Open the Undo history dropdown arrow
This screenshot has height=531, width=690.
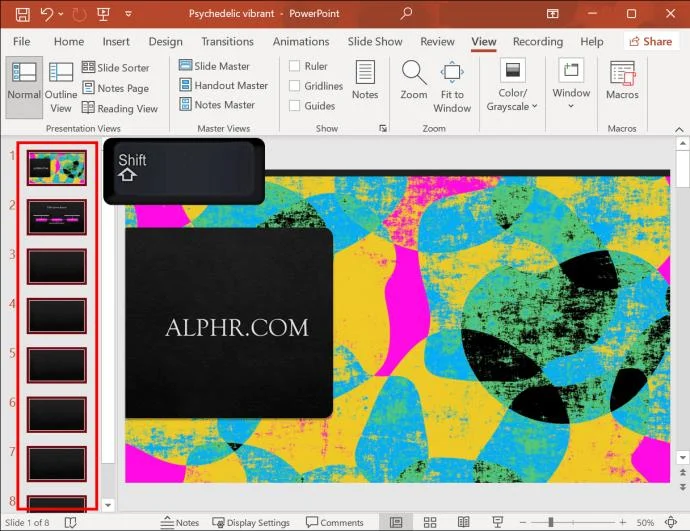click(x=61, y=14)
